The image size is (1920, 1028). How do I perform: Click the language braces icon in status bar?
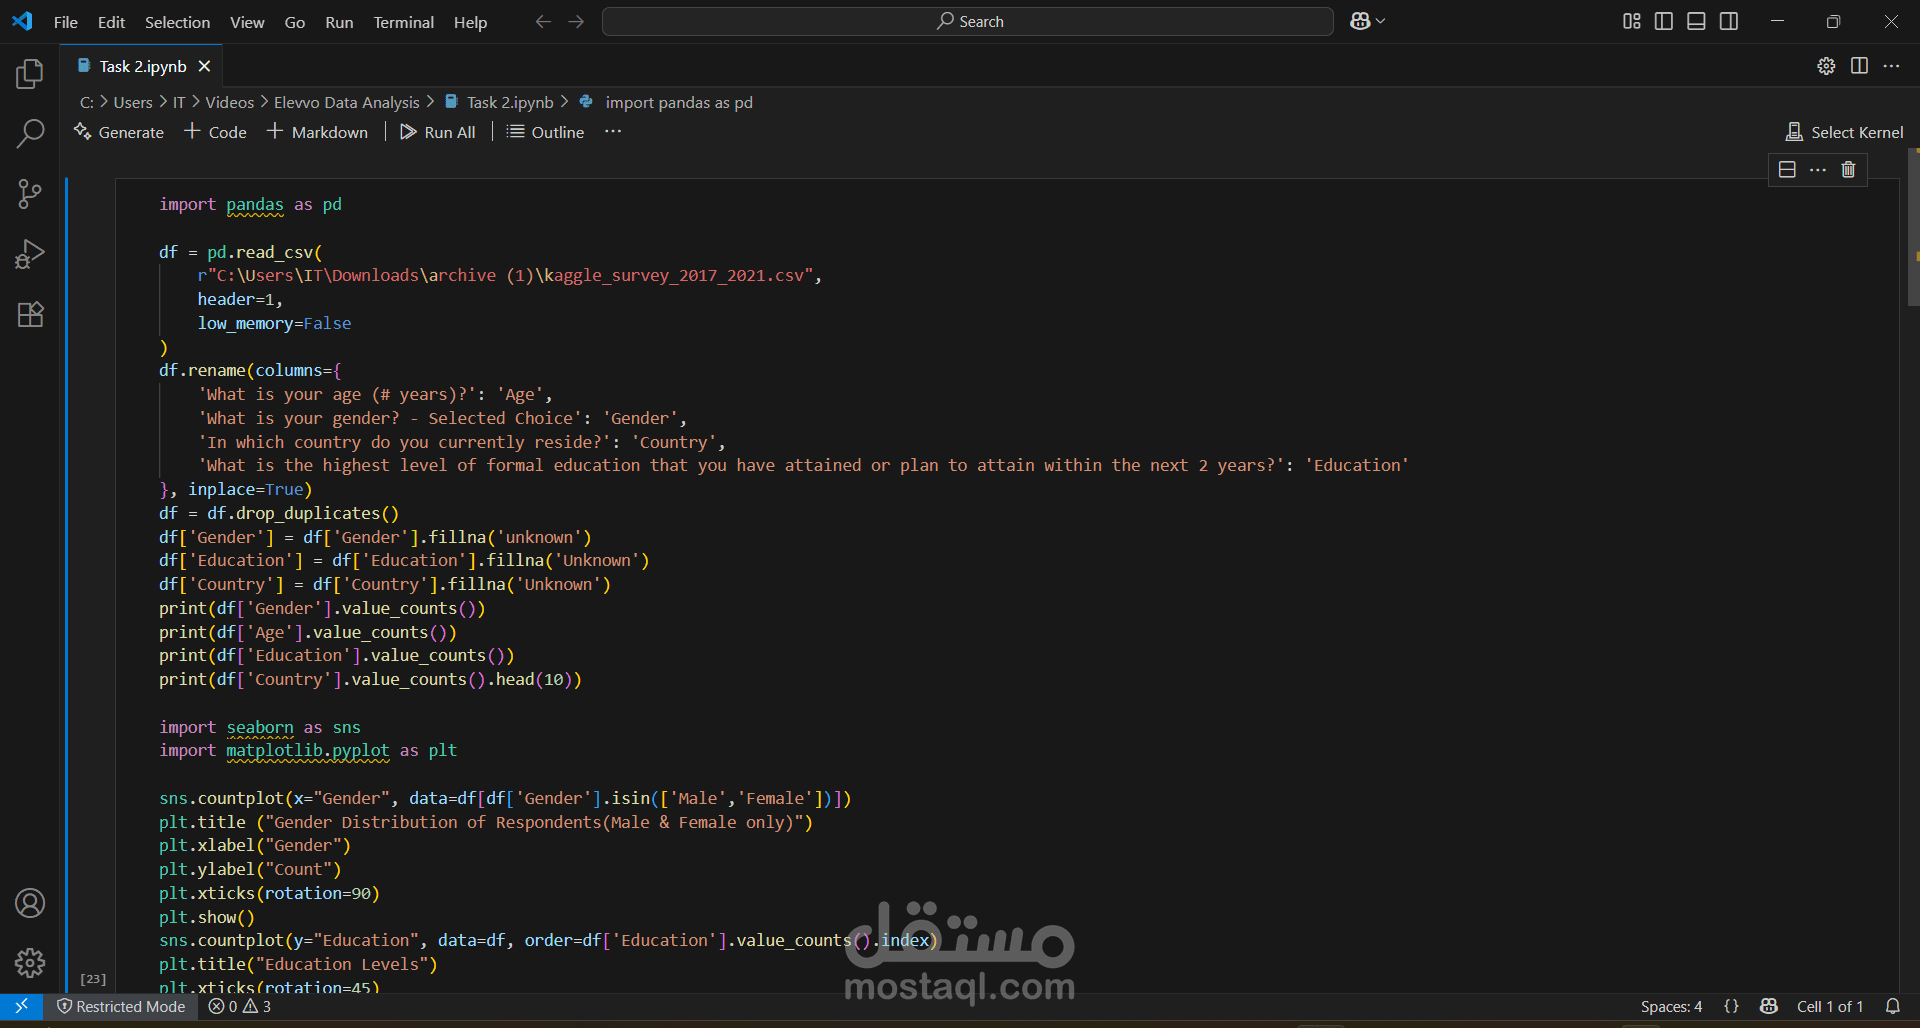(1731, 1006)
